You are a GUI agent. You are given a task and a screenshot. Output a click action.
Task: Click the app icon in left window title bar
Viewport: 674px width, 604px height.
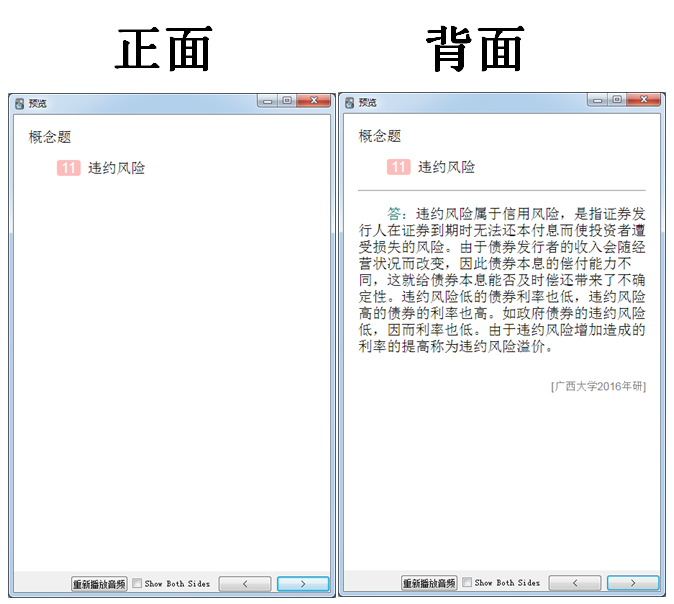coord(19,104)
